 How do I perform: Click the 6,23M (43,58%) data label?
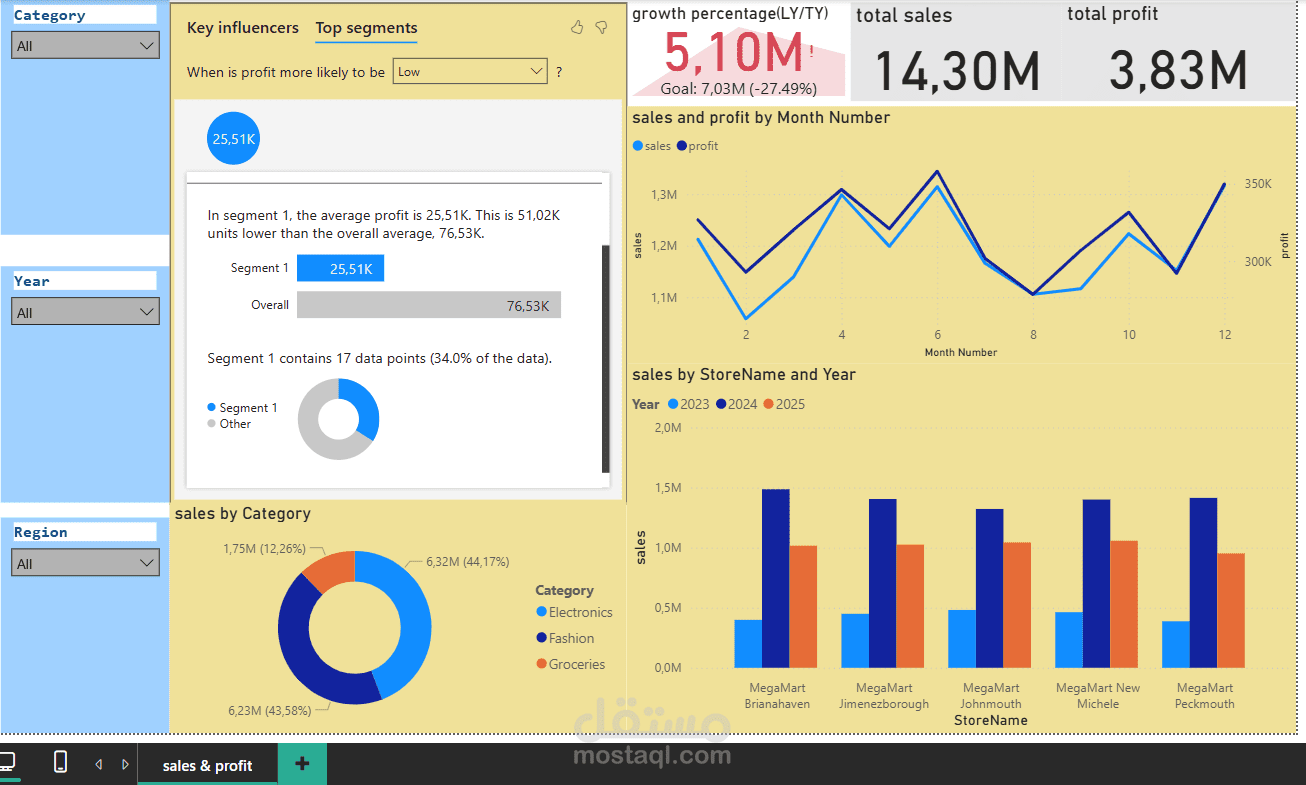point(269,710)
